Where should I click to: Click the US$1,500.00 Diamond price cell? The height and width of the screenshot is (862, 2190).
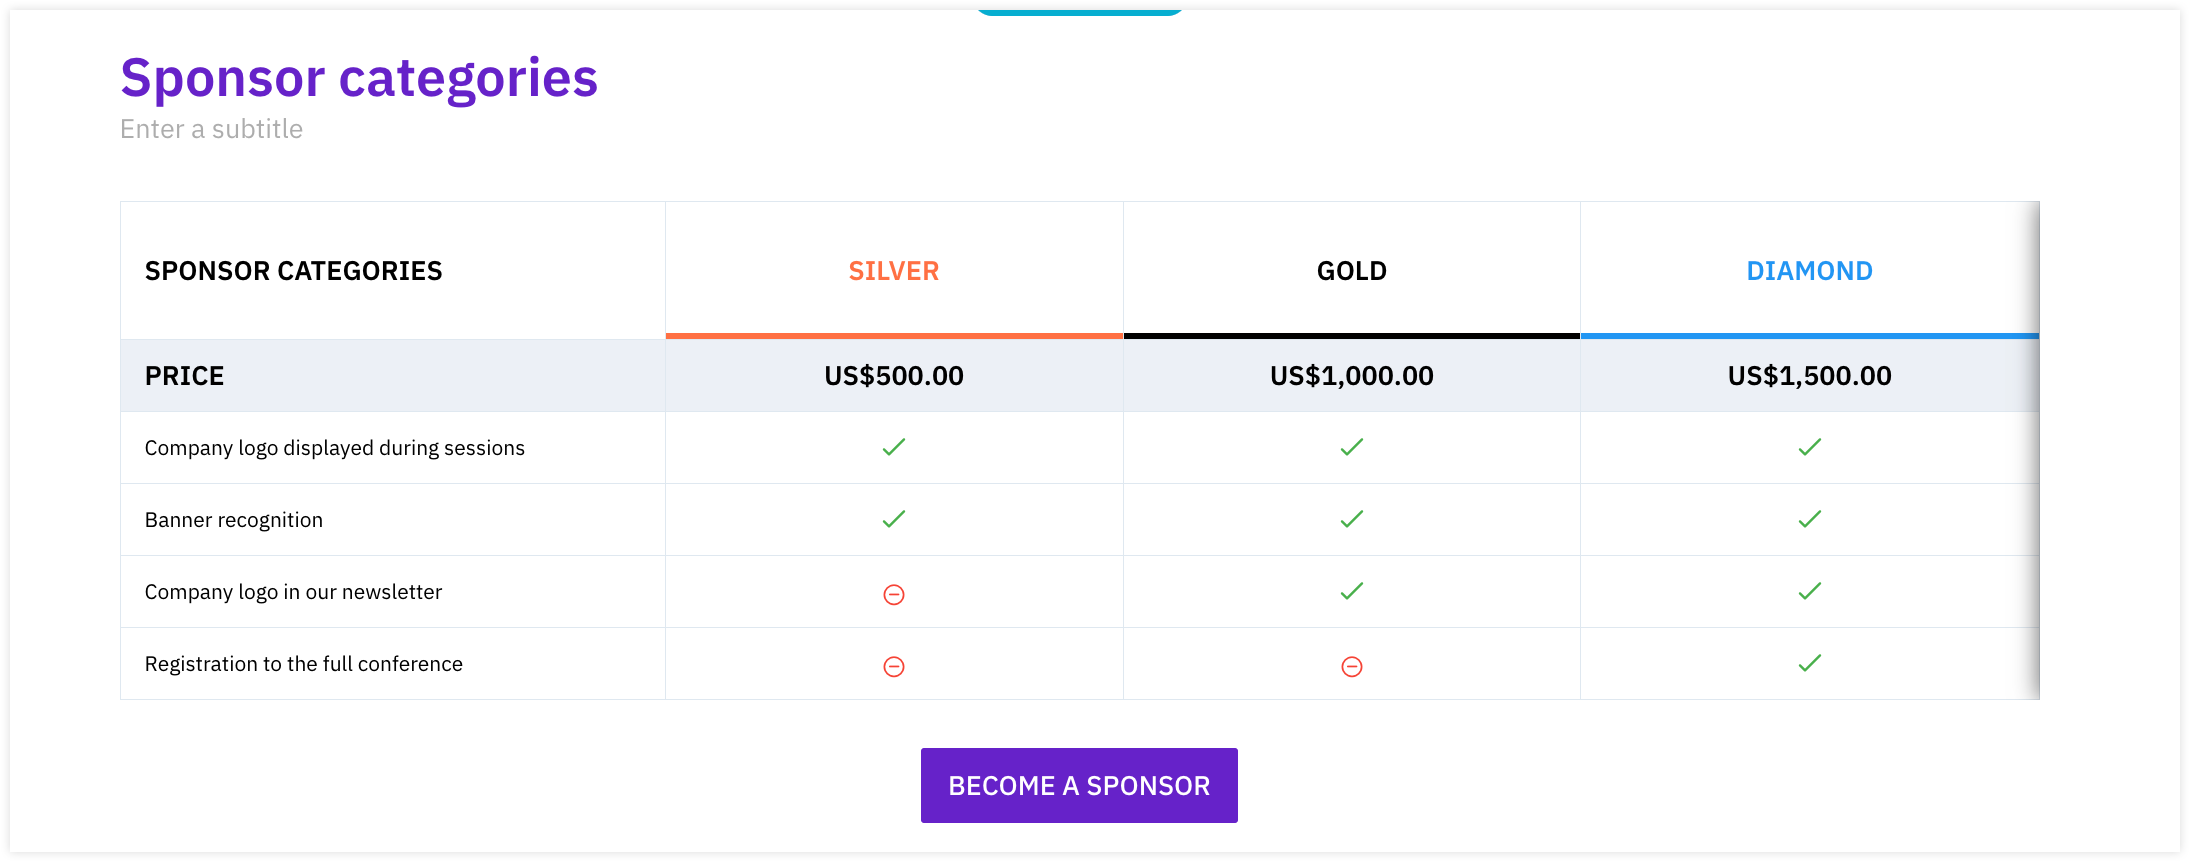(x=1809, y=376)
